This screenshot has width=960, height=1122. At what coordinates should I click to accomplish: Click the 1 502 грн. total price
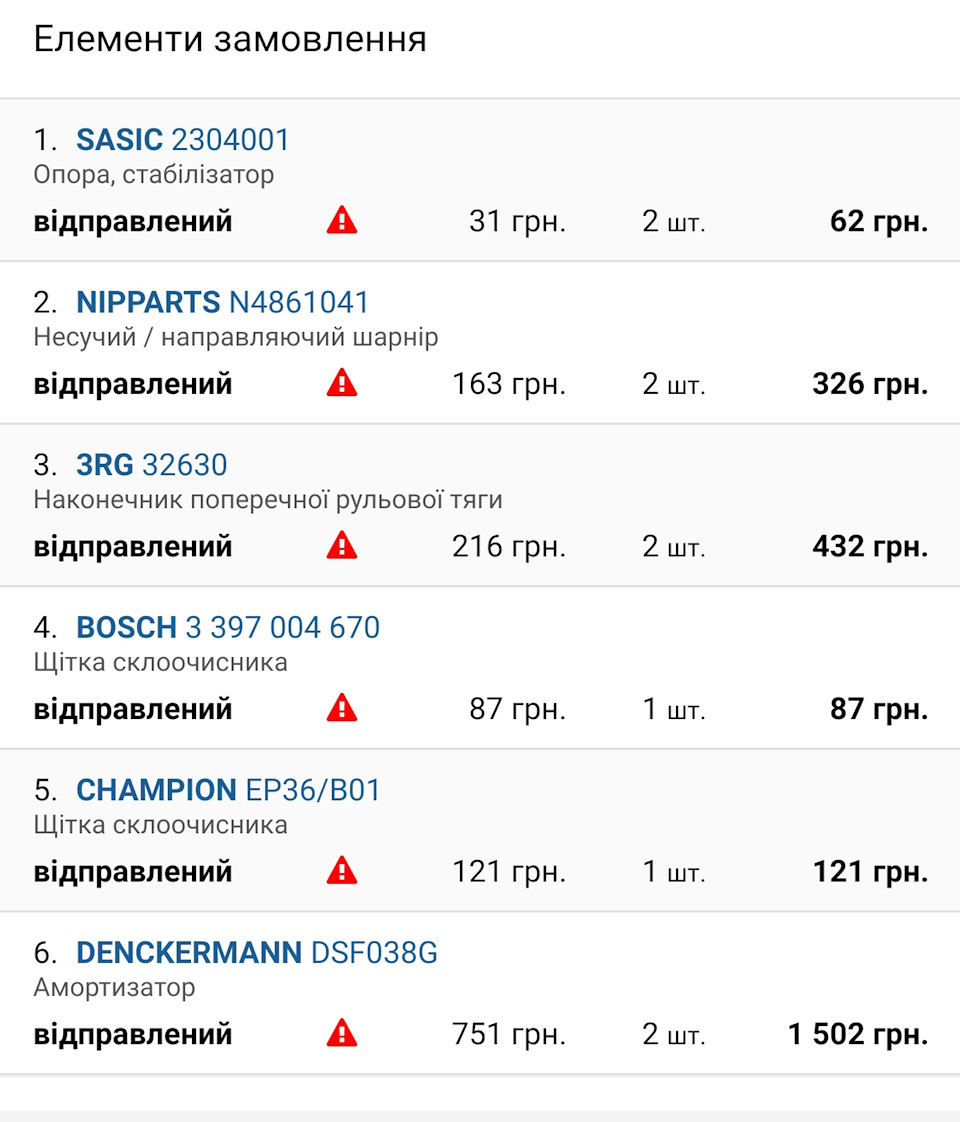(858, 1034)
